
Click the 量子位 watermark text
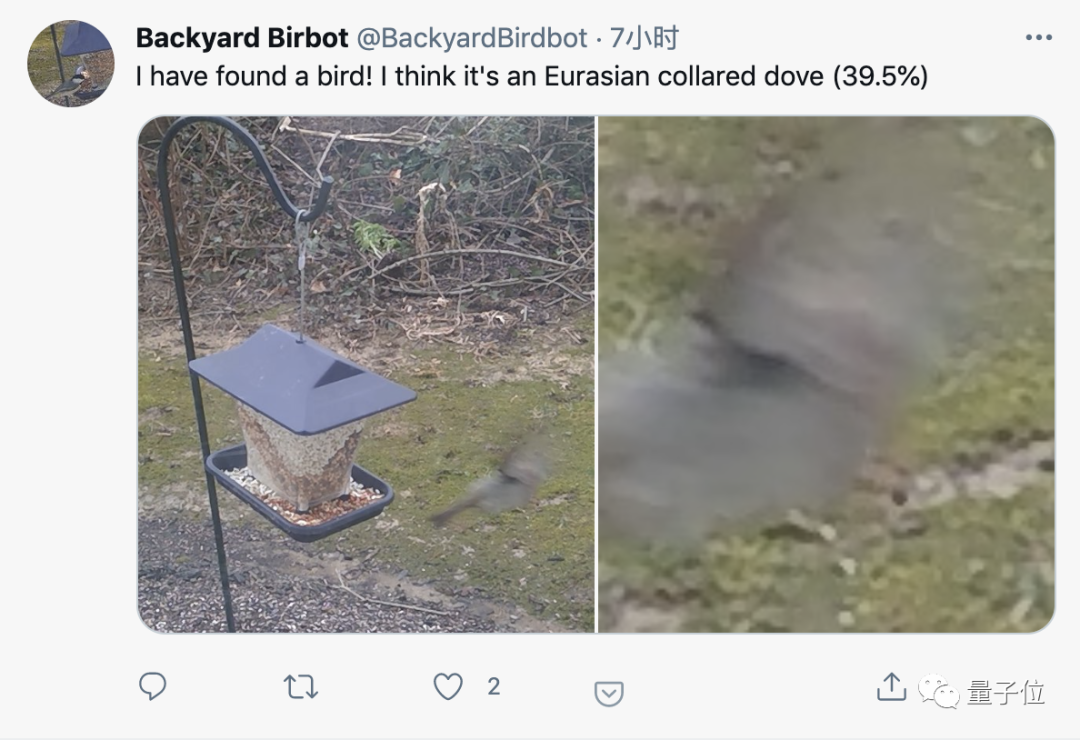(1006, 692)
